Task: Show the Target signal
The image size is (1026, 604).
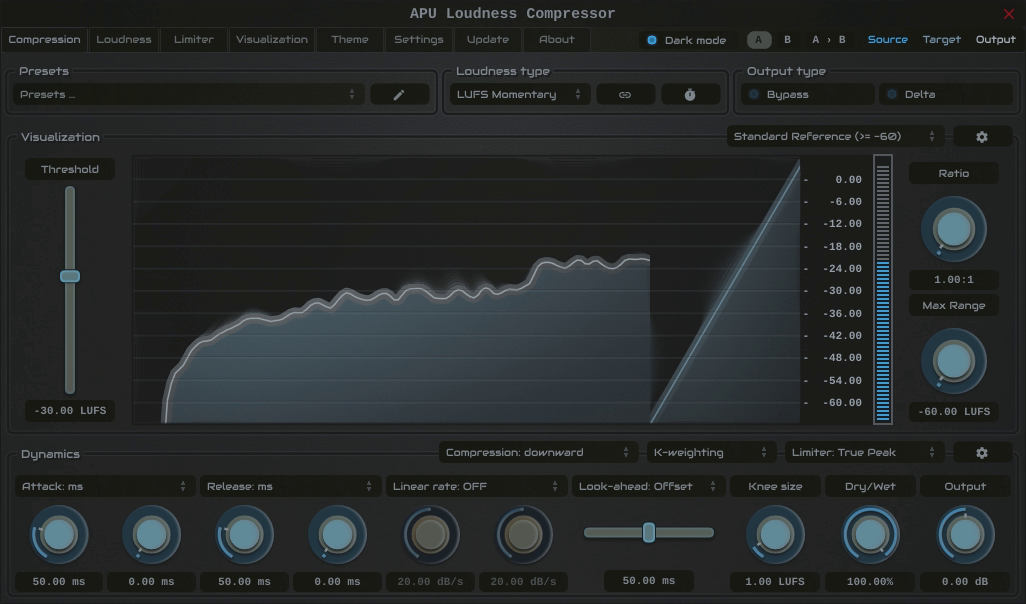Action: [x=942, y=40]
